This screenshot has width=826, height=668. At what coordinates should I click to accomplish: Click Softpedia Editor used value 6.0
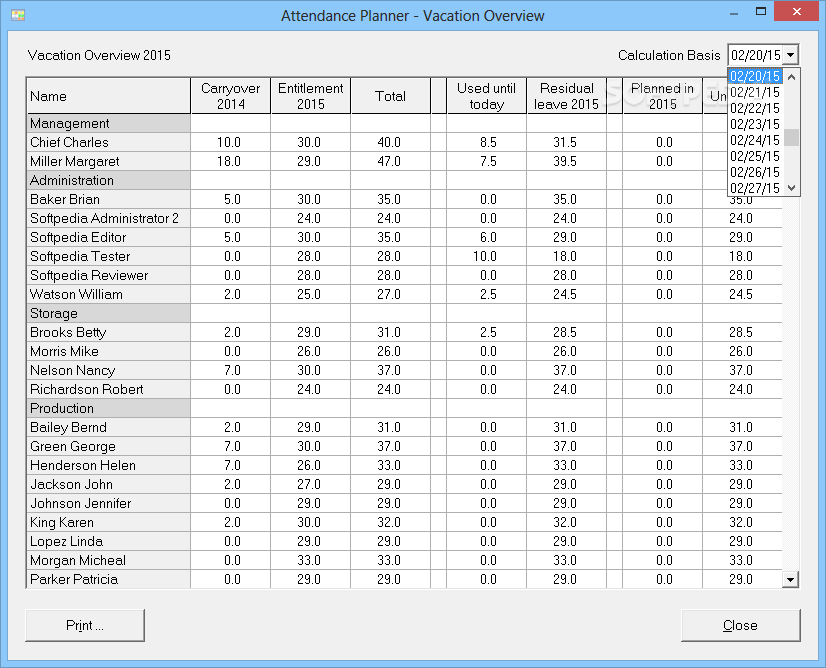pyautogui.click(x=488, y=237)
